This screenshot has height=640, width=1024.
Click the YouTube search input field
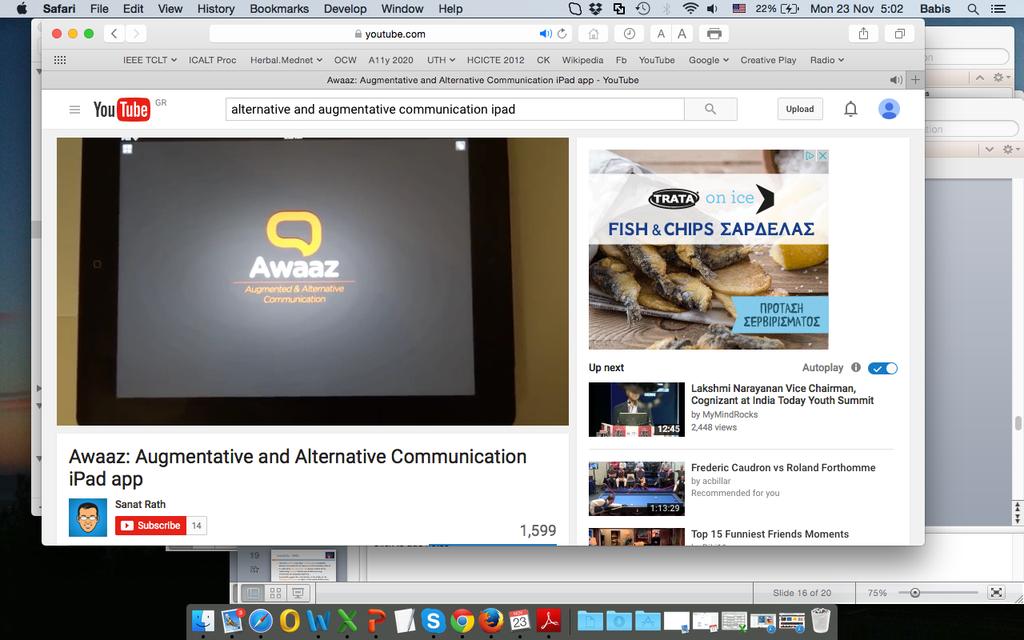(x=455, y=109)
